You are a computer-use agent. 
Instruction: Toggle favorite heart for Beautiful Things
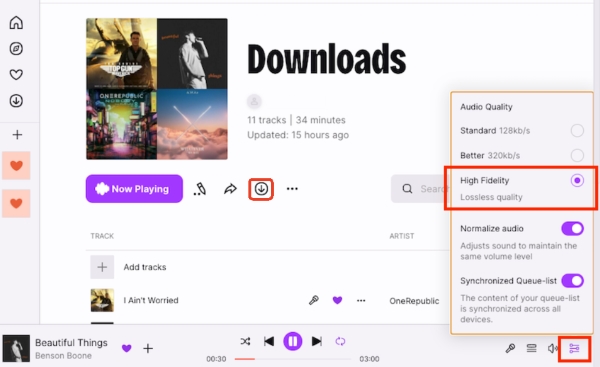(127, 348)
